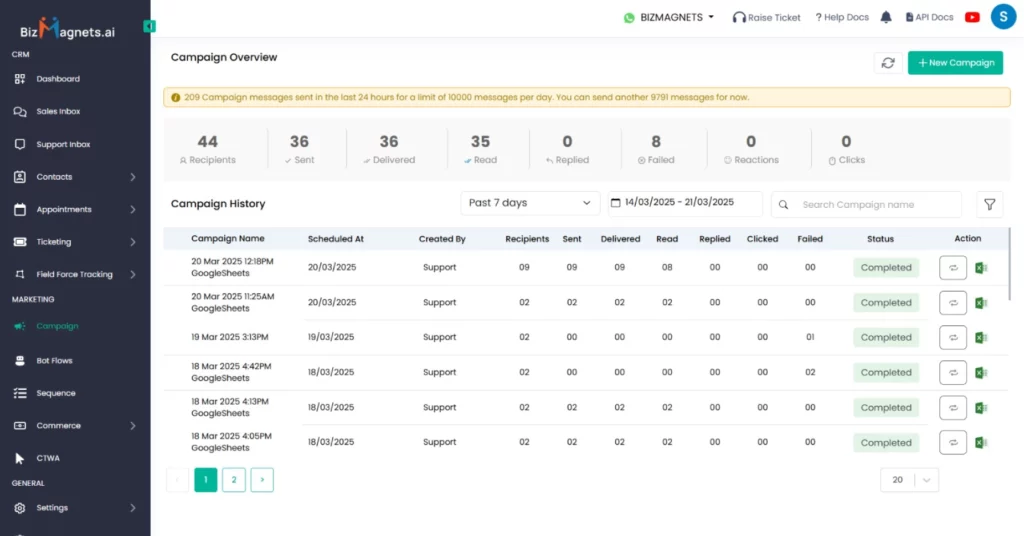Viewport: 1024px width, 536px height.
Task: Open the Sales Inbox icon
Action: pyautogui.click(x=20, y=112)
